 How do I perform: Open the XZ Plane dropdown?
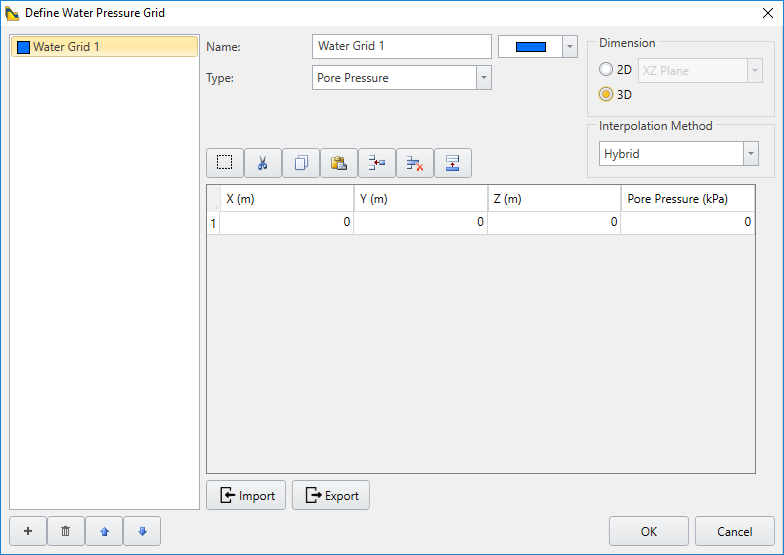tap(700, 70)
